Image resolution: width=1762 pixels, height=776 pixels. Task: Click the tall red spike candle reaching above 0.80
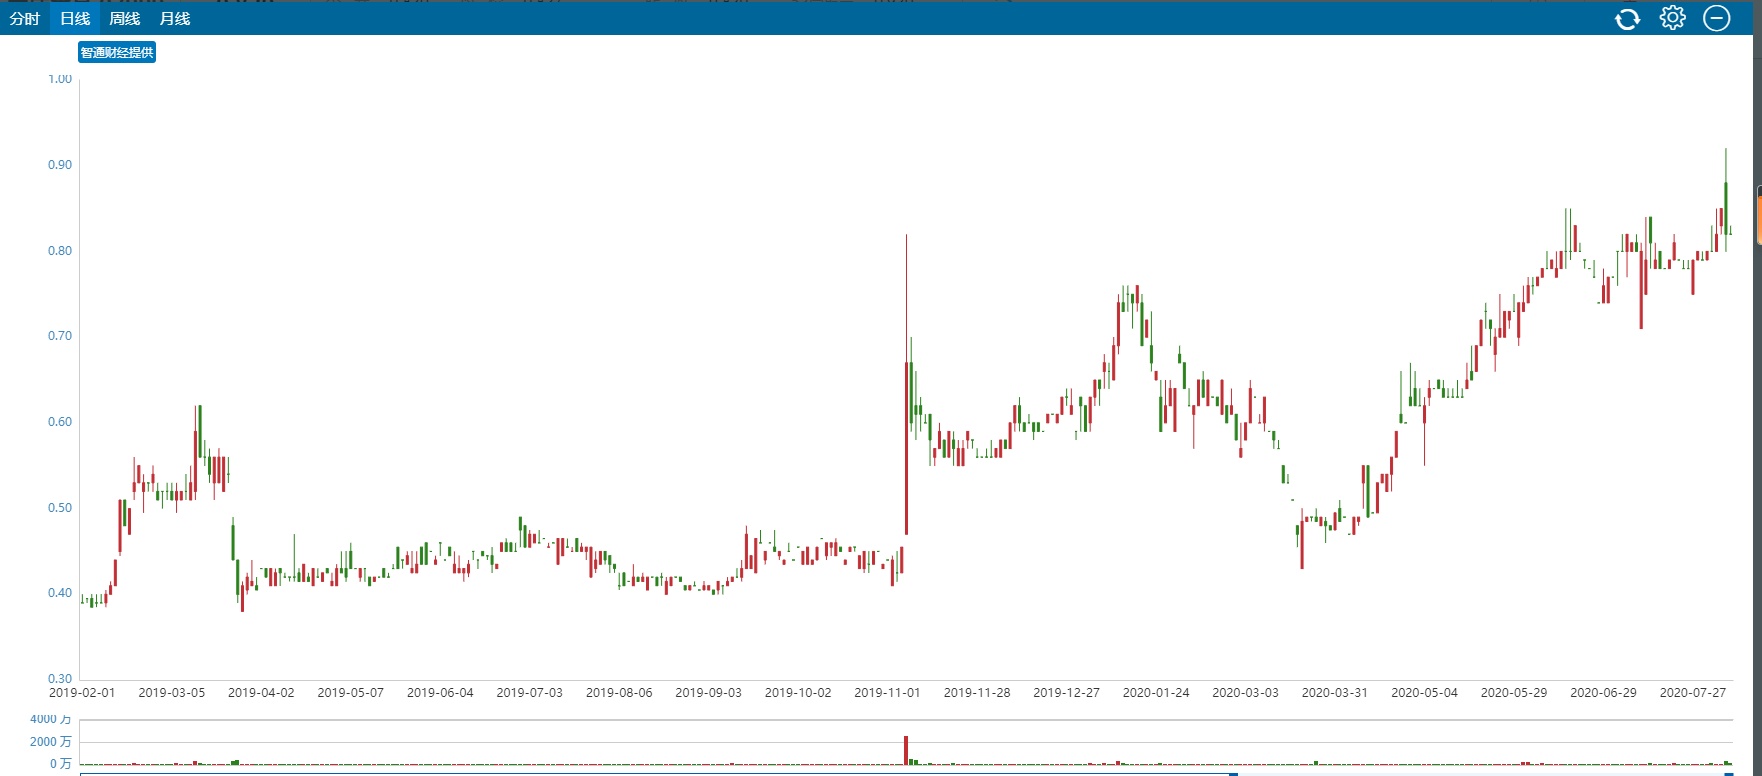[x=907, y=384]
